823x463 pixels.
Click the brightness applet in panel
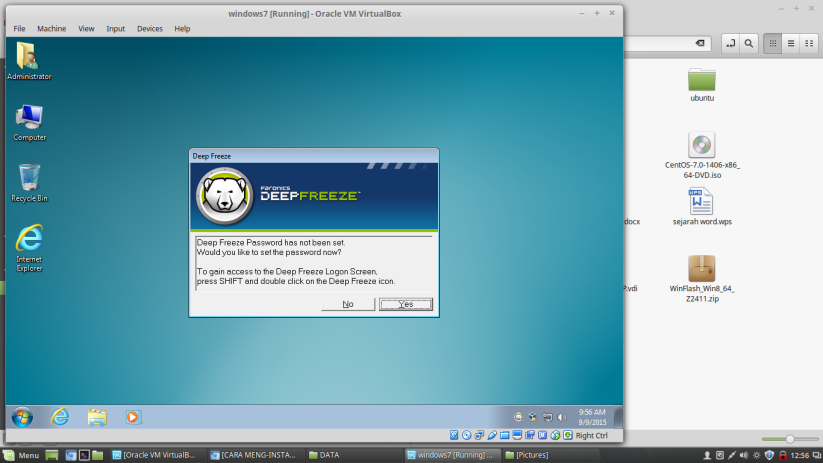point(756,455)
